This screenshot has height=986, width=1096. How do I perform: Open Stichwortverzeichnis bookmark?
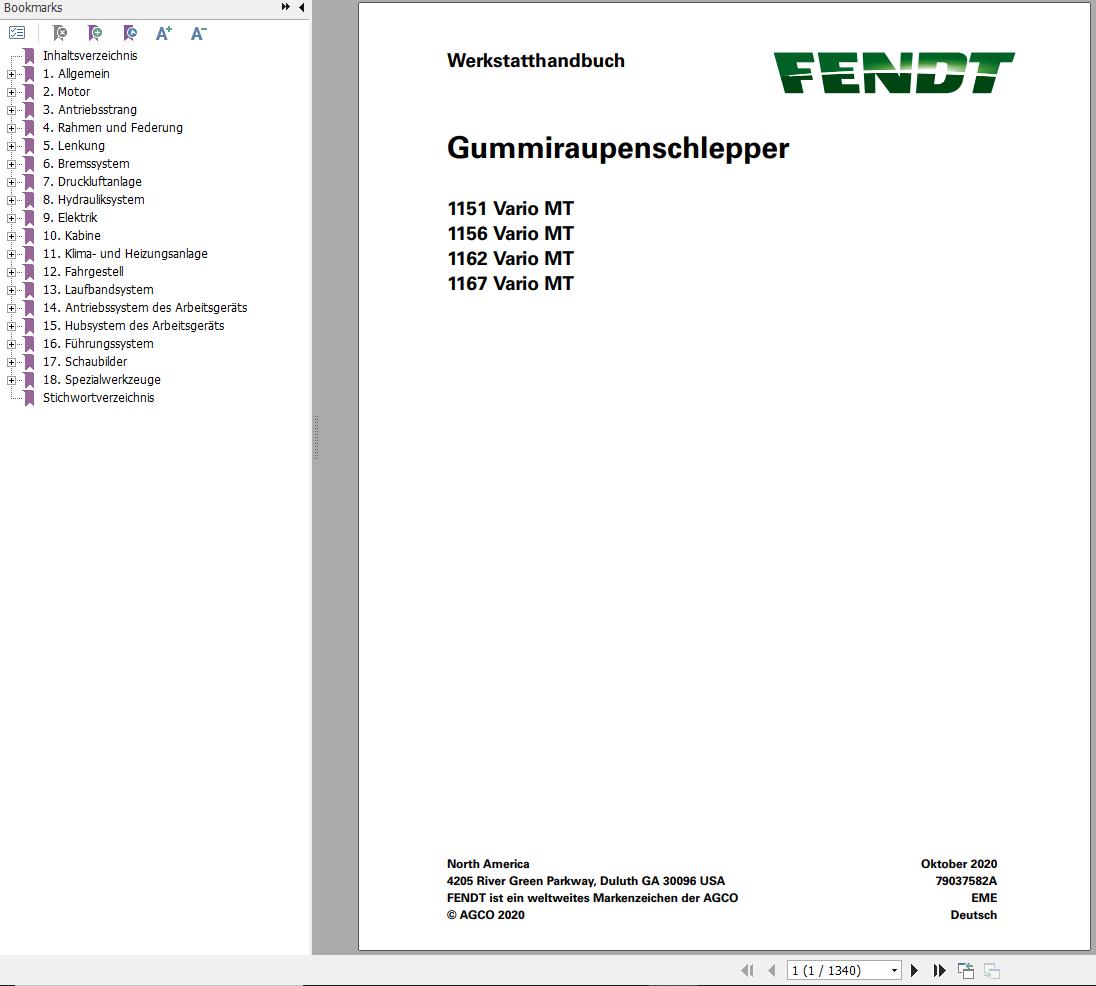click(x=98, y=398)
